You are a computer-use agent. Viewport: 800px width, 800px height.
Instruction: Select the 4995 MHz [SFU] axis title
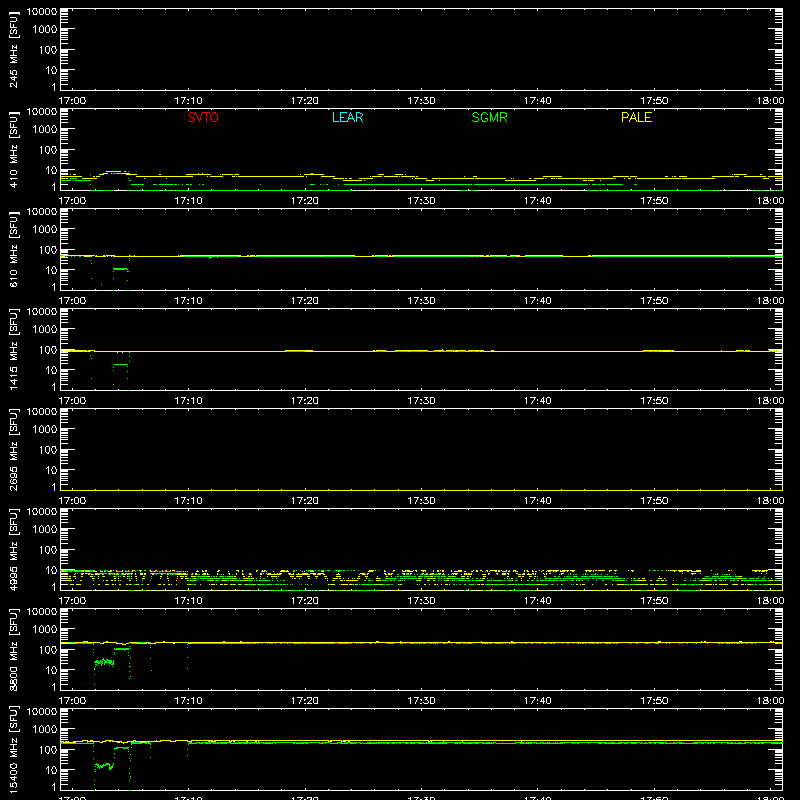tap(13, 549)
